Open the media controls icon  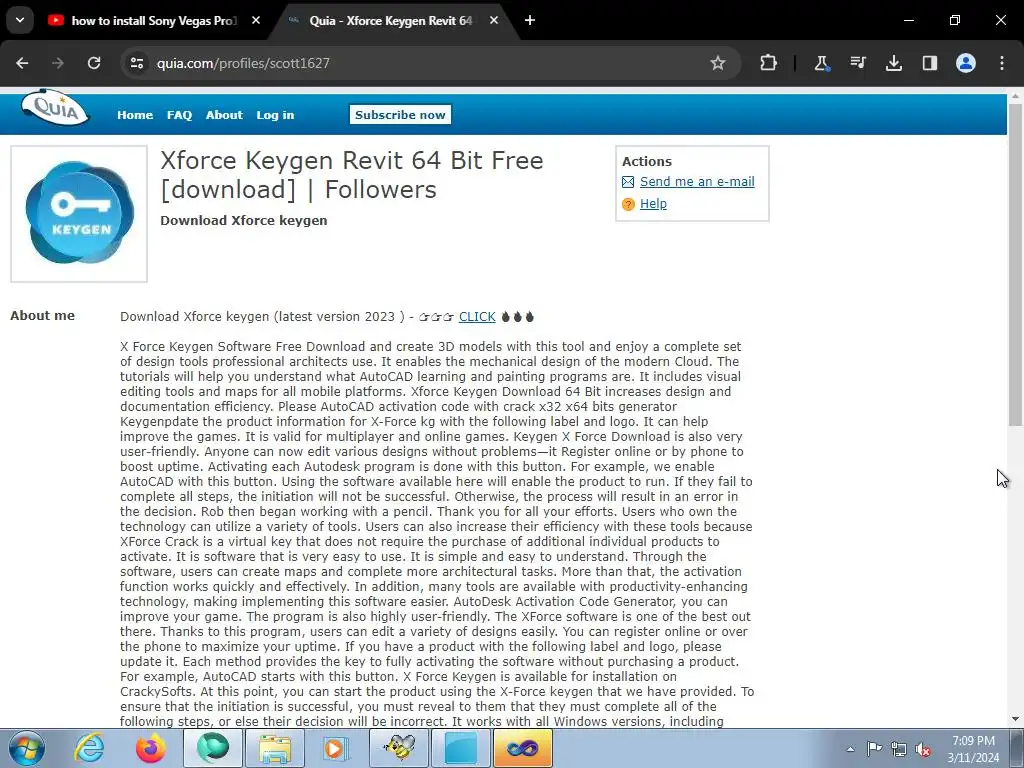[857, 63]
